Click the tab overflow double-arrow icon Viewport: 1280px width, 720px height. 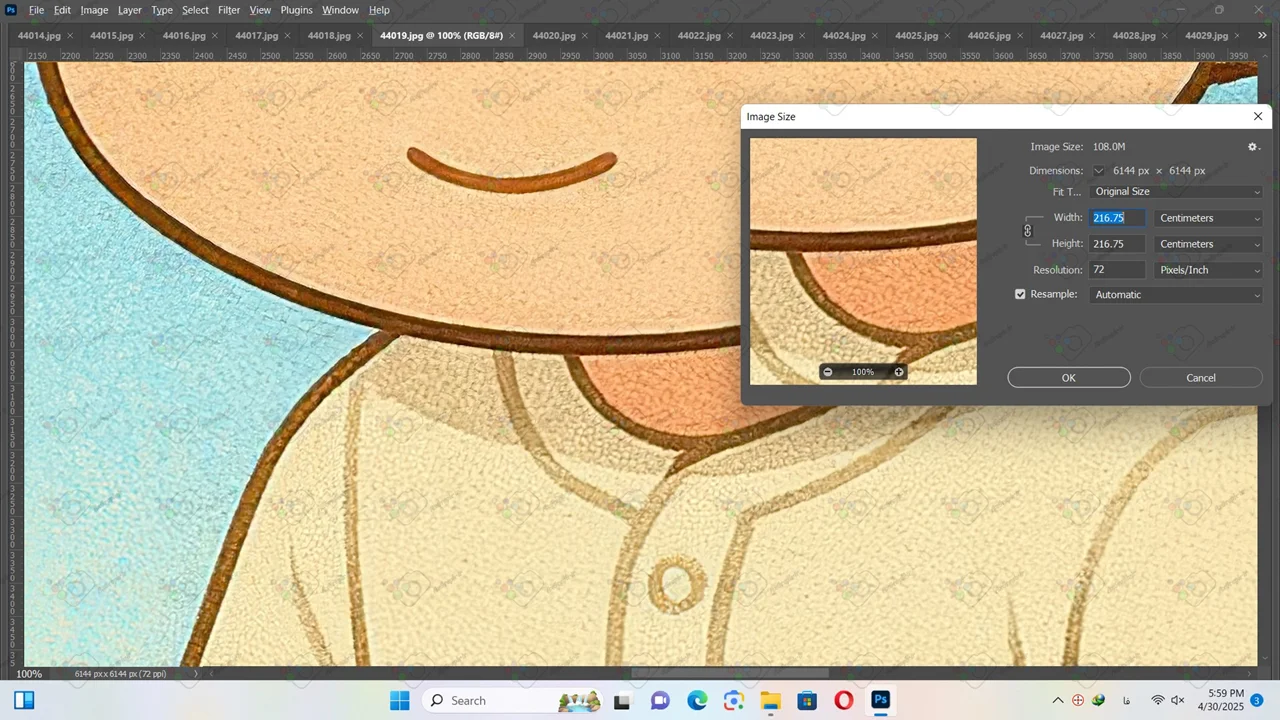tap(1262, 35)
